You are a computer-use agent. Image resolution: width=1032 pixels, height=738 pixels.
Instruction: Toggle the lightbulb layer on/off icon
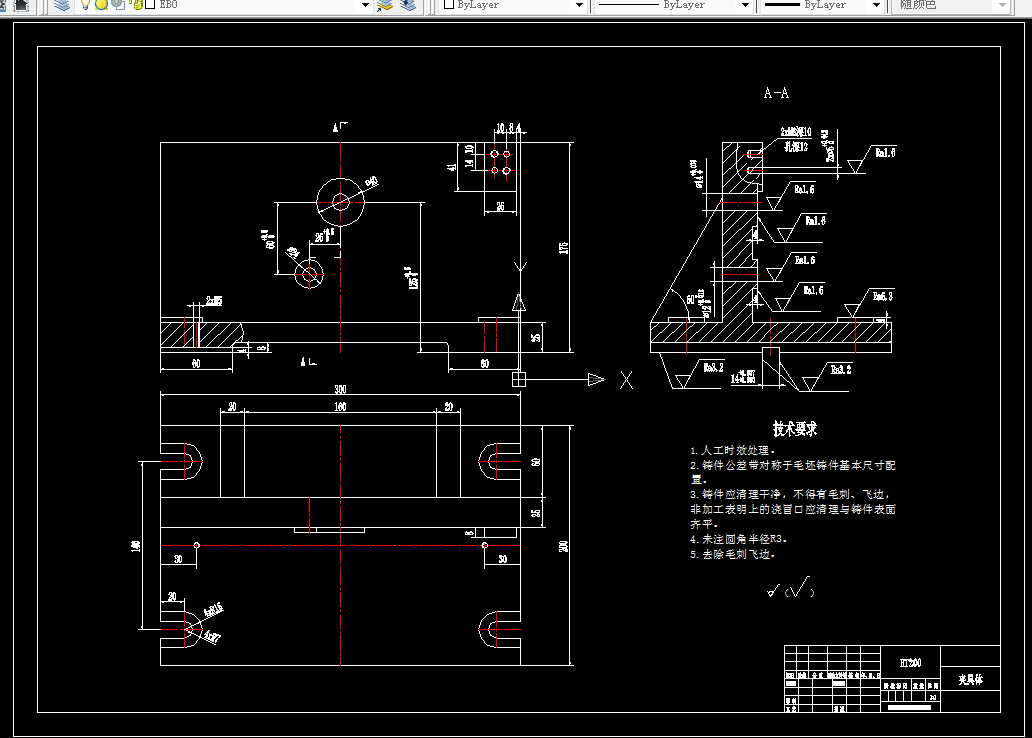pyautogui.click(x=85, y=5)
